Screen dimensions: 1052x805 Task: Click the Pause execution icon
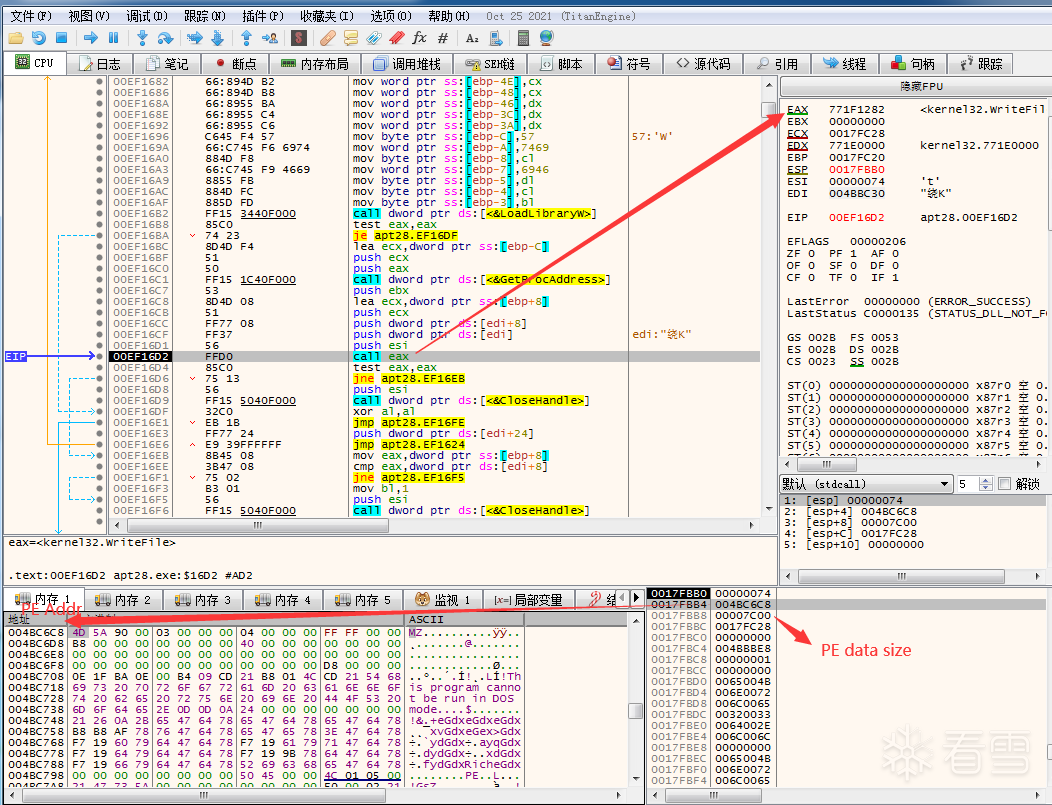113,38
